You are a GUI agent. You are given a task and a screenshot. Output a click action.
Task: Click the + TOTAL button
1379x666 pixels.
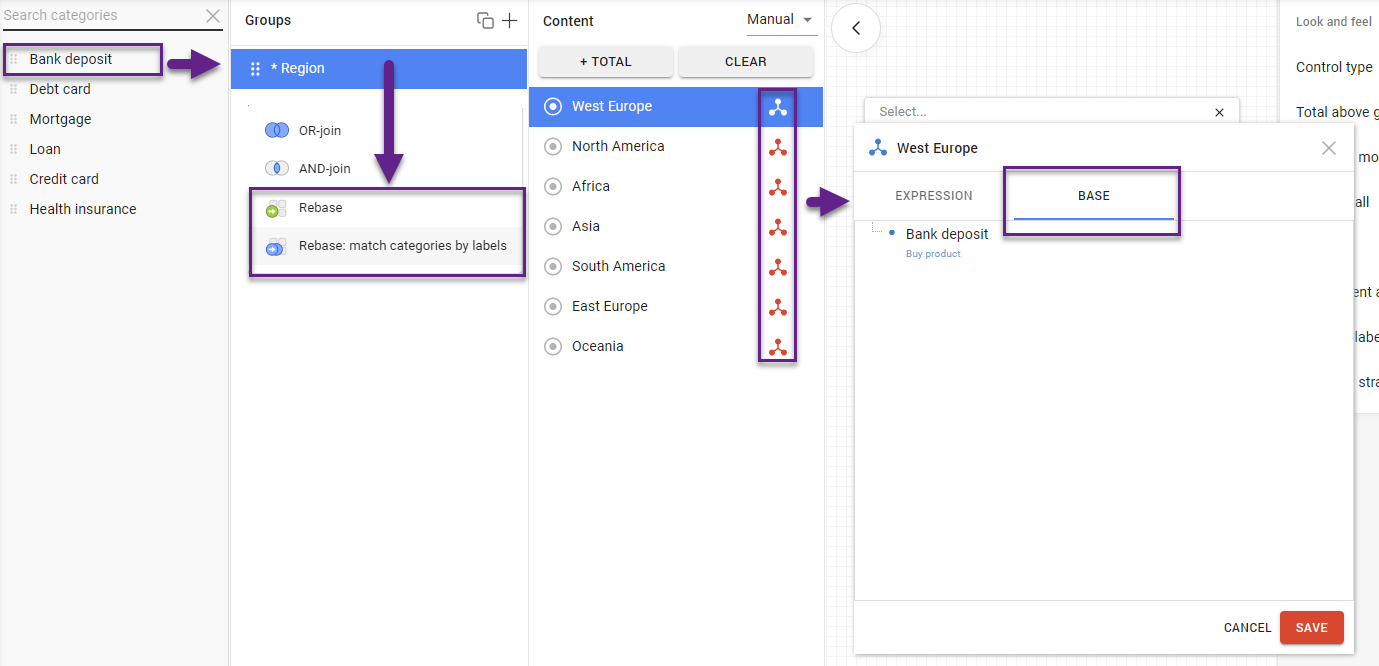coord(605,62)
